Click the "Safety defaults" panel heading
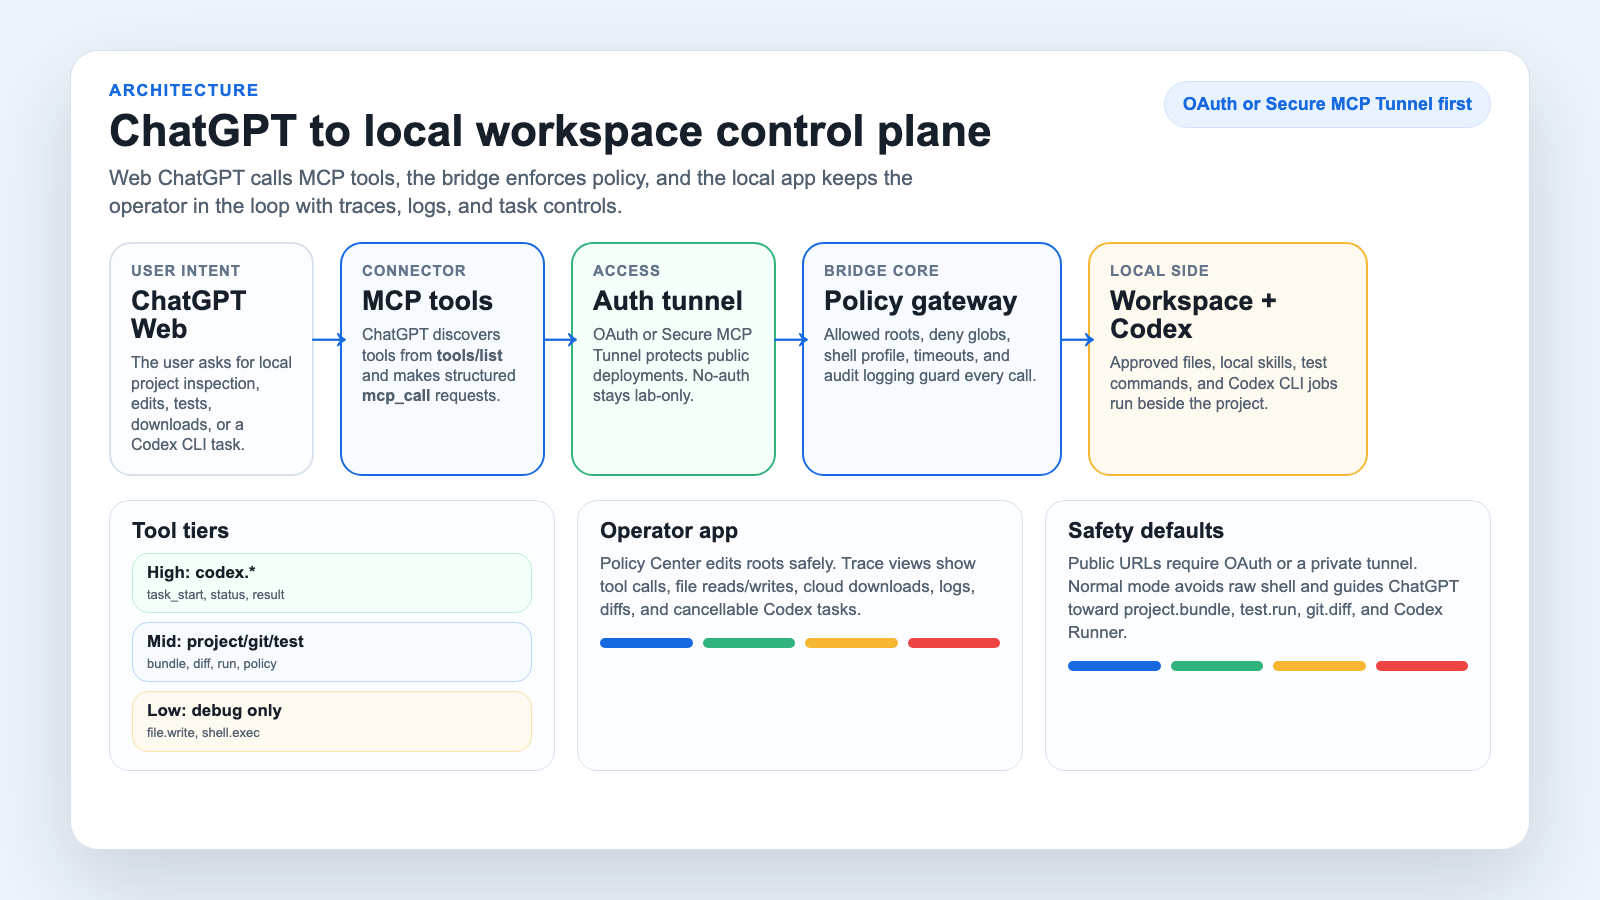This screenshot has width=1600, height=900. [x=1146, y=531]
